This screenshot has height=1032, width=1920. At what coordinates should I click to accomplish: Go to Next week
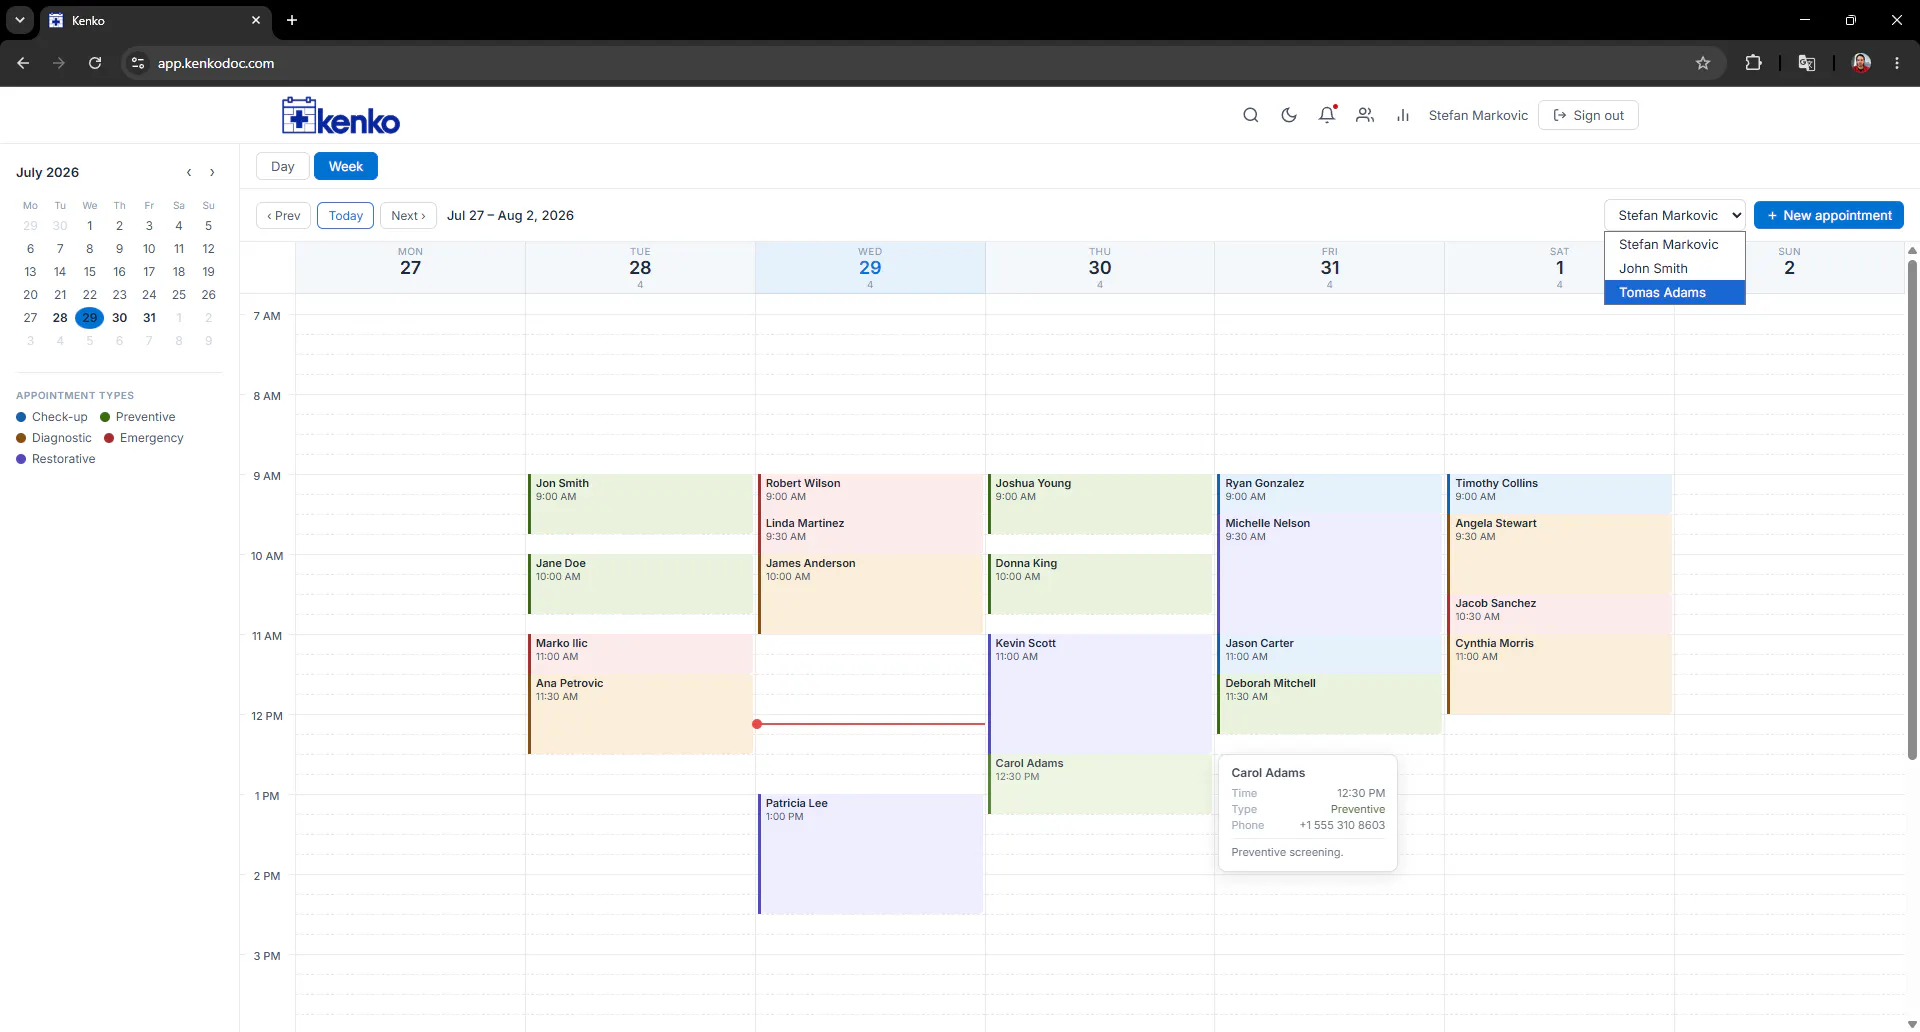point(408,215)
